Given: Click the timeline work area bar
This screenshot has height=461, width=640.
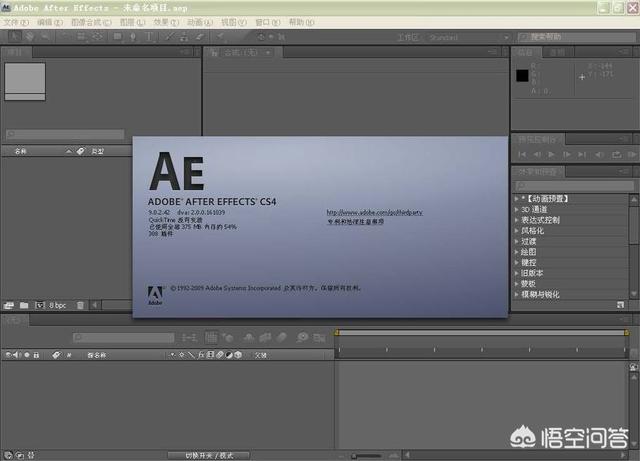Looking at the screenshot, I should click(482, 333).
